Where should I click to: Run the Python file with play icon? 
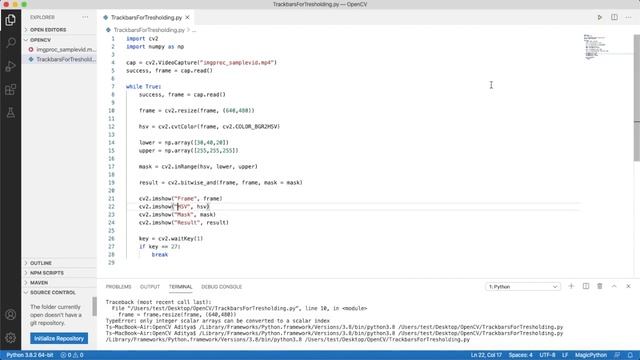[600, 18]
